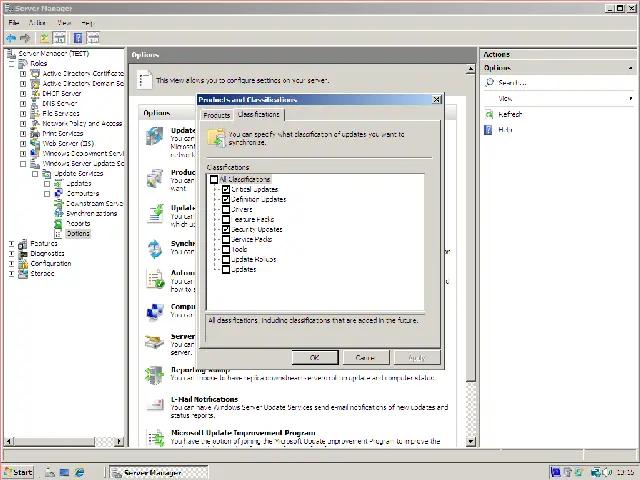Image resolution: width=640 pixels, height=480 pixels.
Task: Click the Up one level toolbar icon
Action: [44, 38]
